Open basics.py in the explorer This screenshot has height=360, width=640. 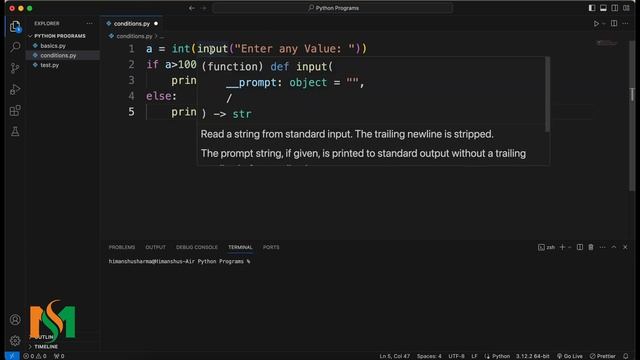click(x=53, y=46)
